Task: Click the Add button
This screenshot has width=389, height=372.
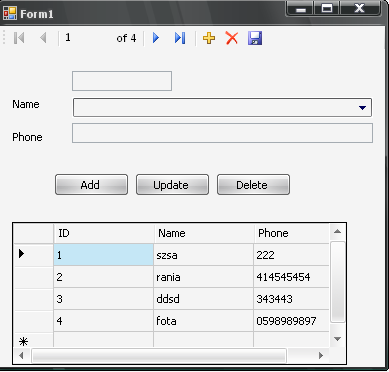Action: (x=91, y=184)
